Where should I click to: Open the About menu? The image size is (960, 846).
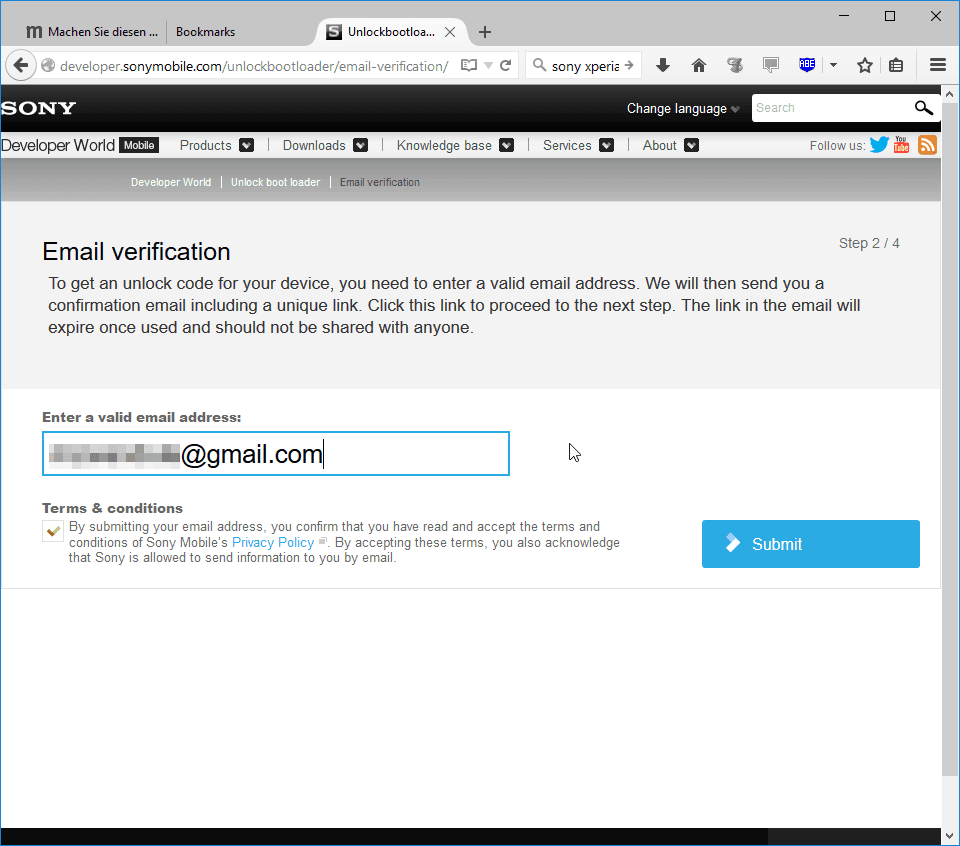click(x=659, y=145)
